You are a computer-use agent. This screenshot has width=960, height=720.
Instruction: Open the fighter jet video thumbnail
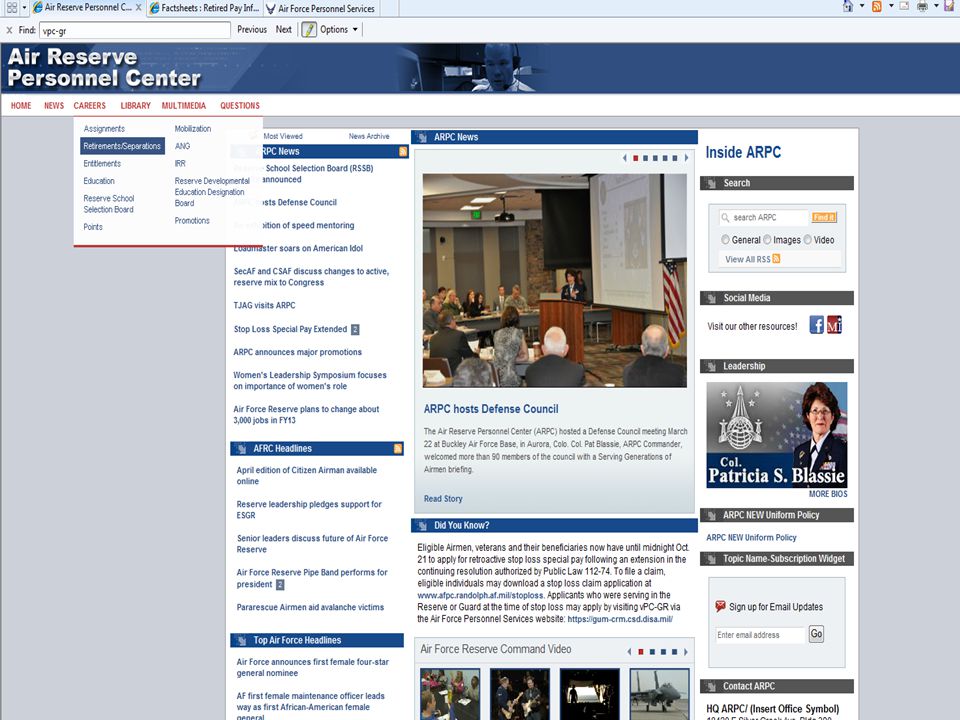(659, 694)
